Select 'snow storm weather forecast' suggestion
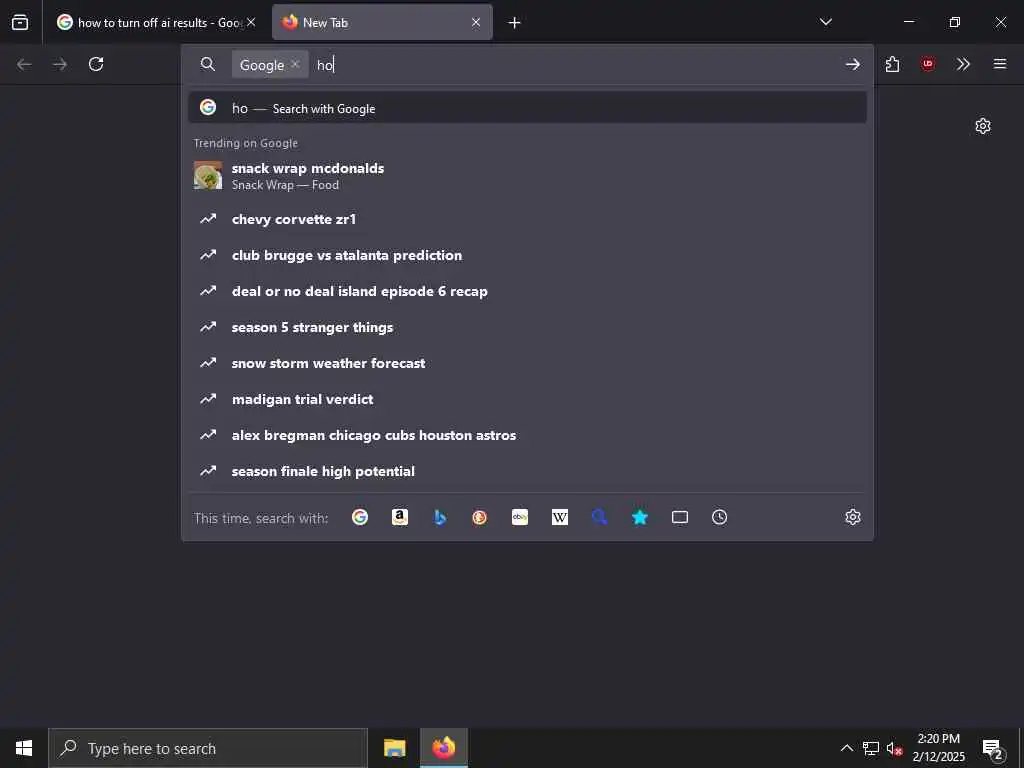 click(x=528, y=363)
